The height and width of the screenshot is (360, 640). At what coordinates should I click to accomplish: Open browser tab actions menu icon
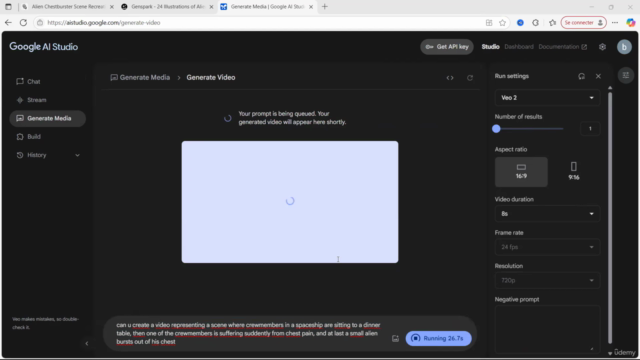[x=8, y=7]
